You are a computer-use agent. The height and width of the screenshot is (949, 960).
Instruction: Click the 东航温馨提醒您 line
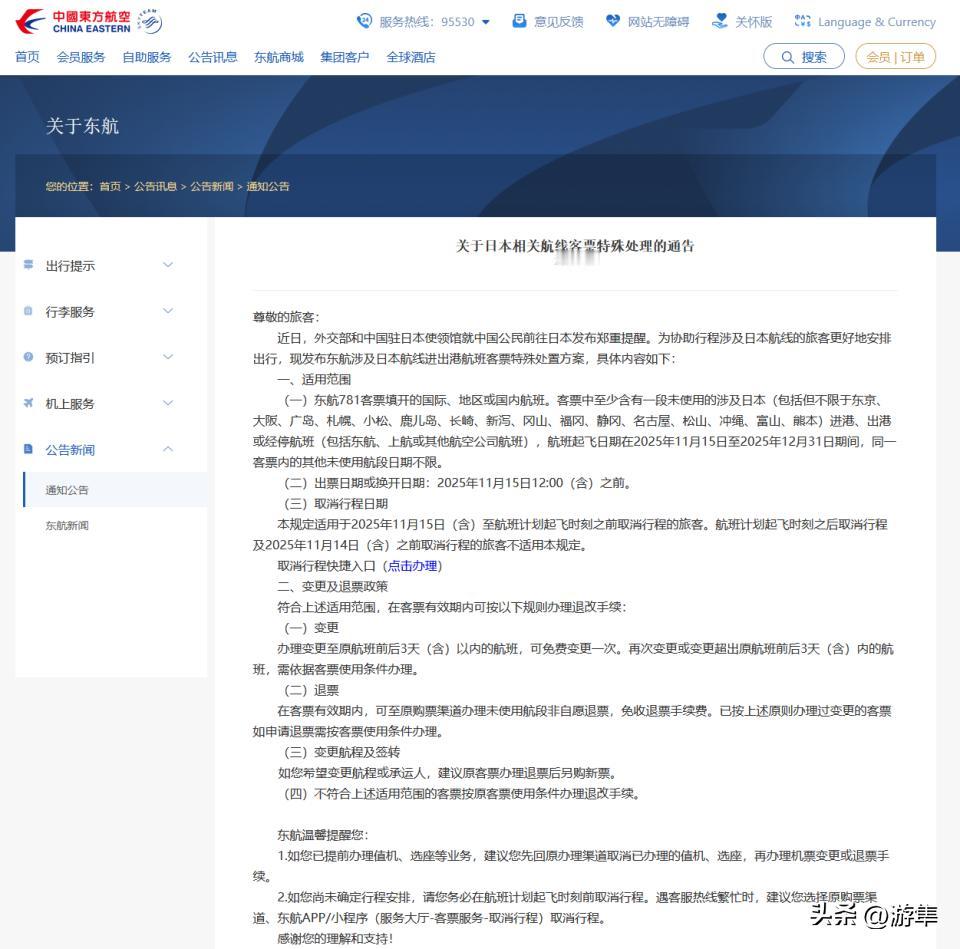coord(323,835)
